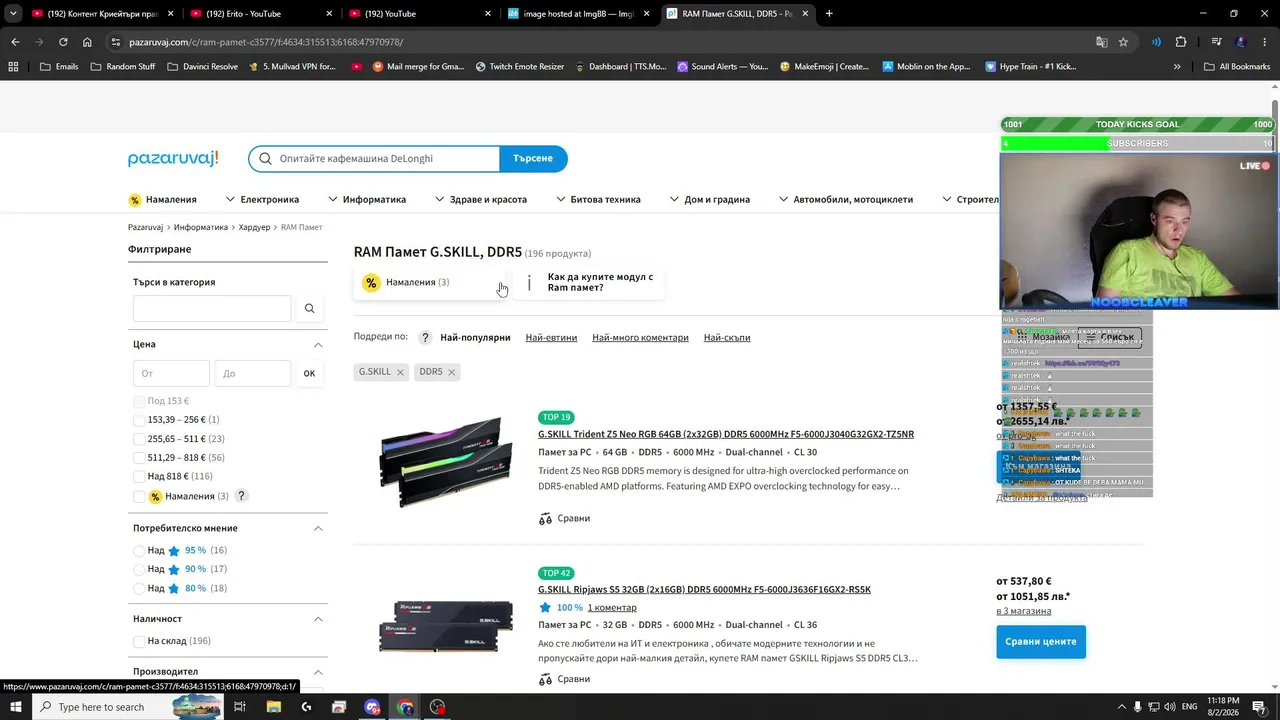This screenshot has width=1280, height=720.
Task: Expand the 'Здраве и красота' category menu
Action: point(480,199)
